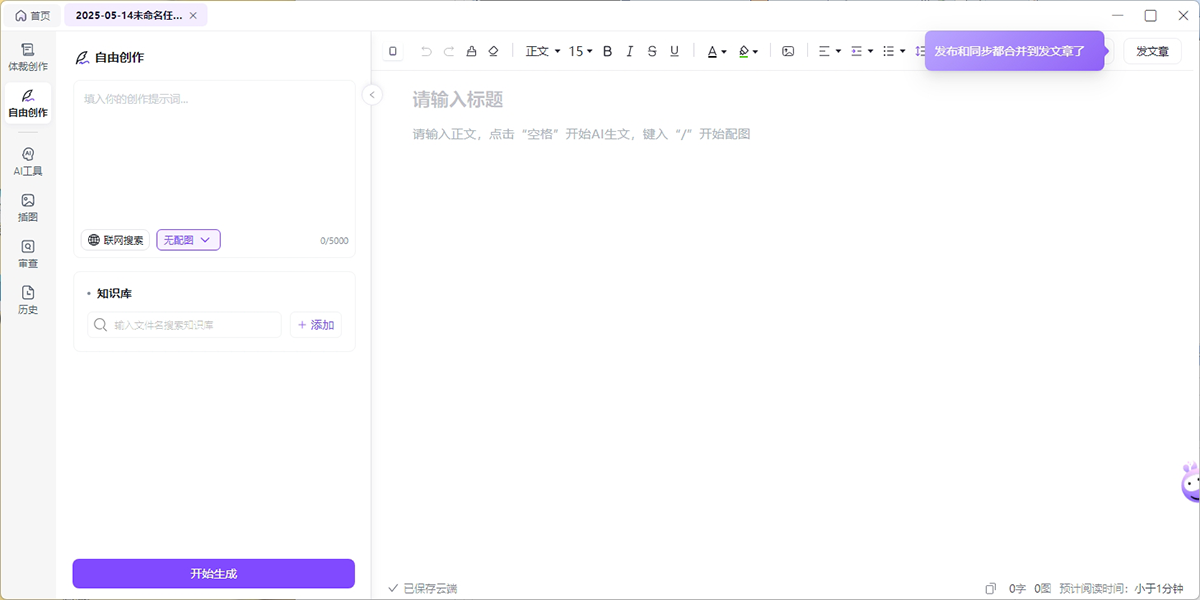
Task: Open the AI工具 panel
Action: coord(28,161)
